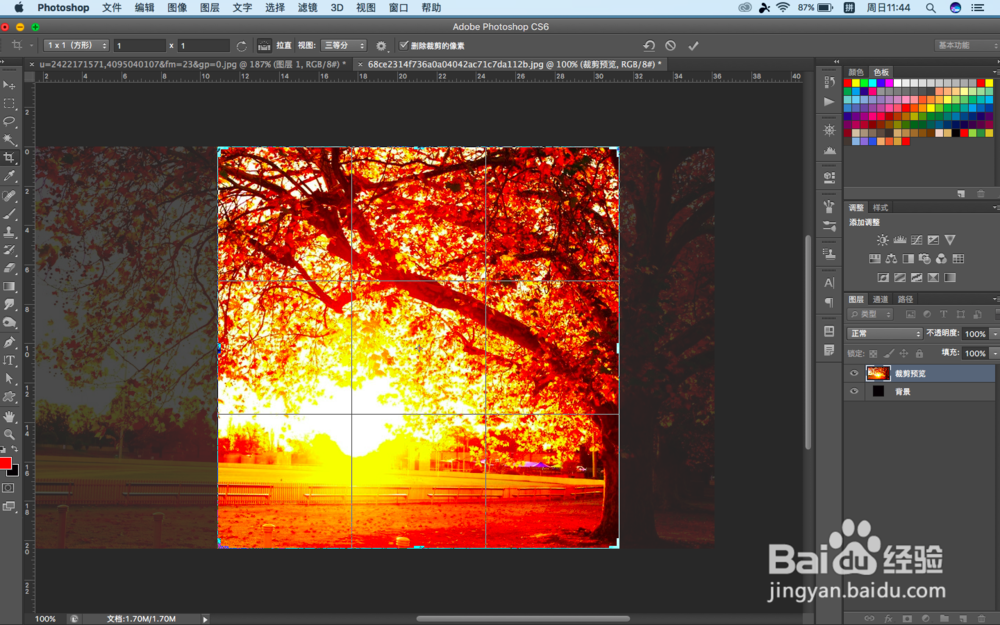
Task: Select the Lasso tool
Action: point(9,121)
